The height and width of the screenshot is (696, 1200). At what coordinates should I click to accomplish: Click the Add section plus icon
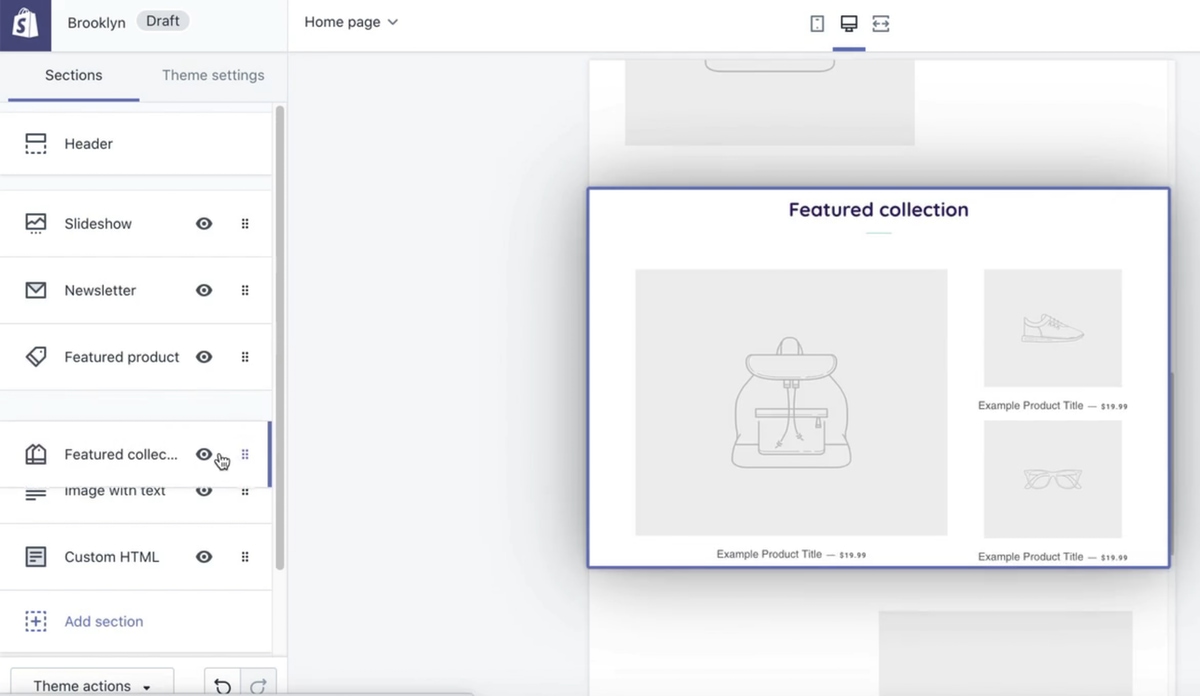pos(36,621)
